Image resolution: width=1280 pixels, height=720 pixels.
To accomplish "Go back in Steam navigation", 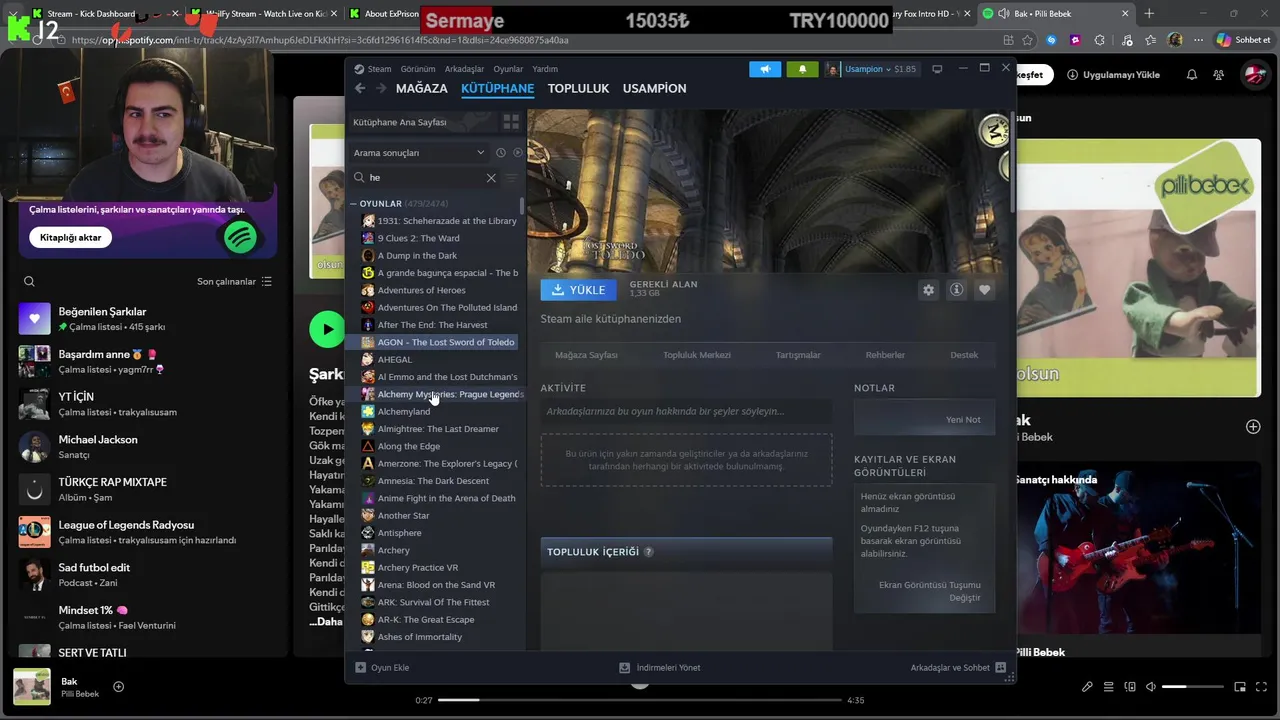I will tap(360, 88).
